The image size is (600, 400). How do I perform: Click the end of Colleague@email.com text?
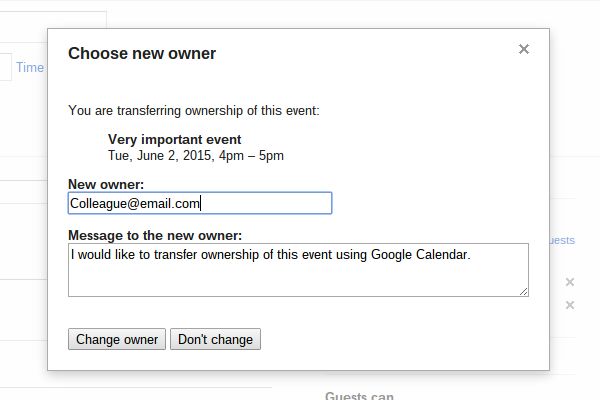pyautogui.click(x=201, y=203)
